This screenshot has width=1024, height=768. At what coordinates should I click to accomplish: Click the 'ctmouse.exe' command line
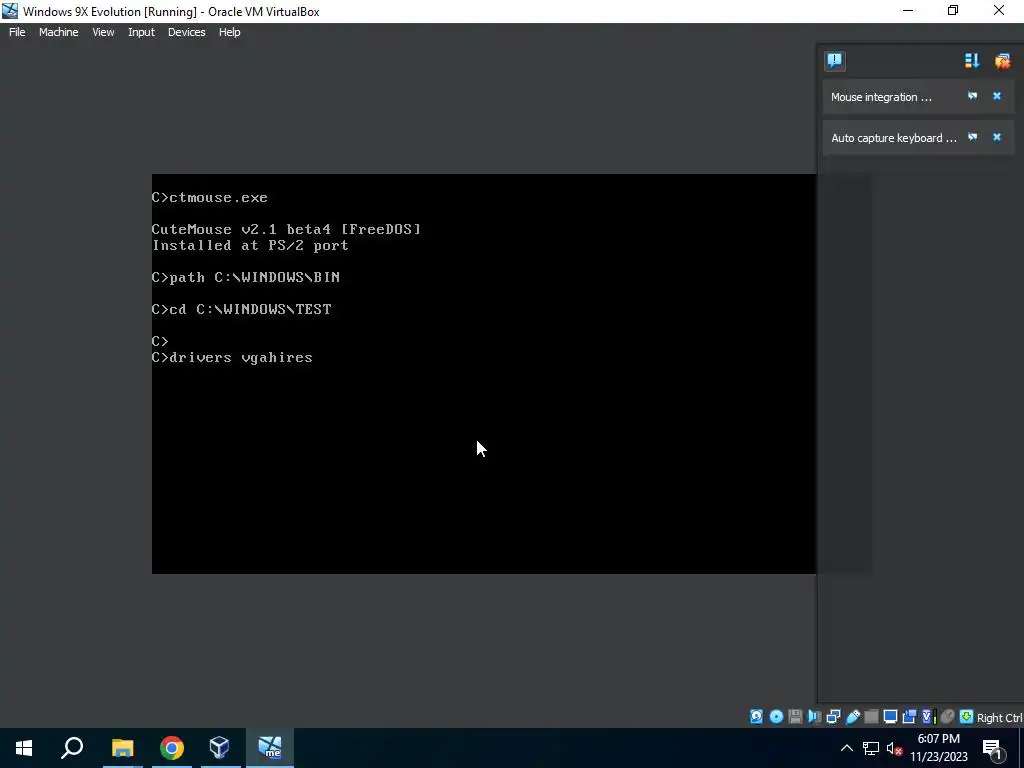[x=210, y=197]
